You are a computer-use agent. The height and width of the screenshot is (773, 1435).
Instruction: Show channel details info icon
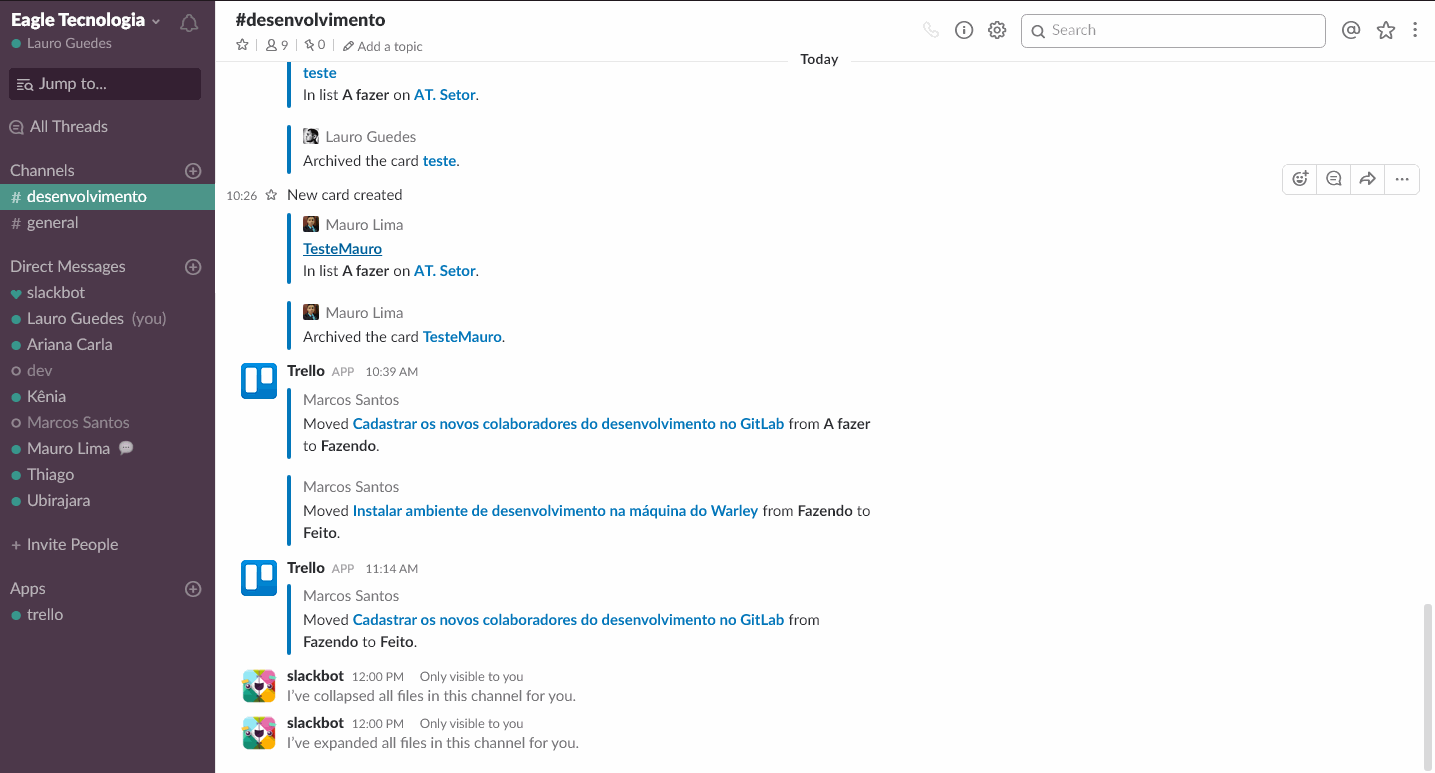click(x=964, y=30)
